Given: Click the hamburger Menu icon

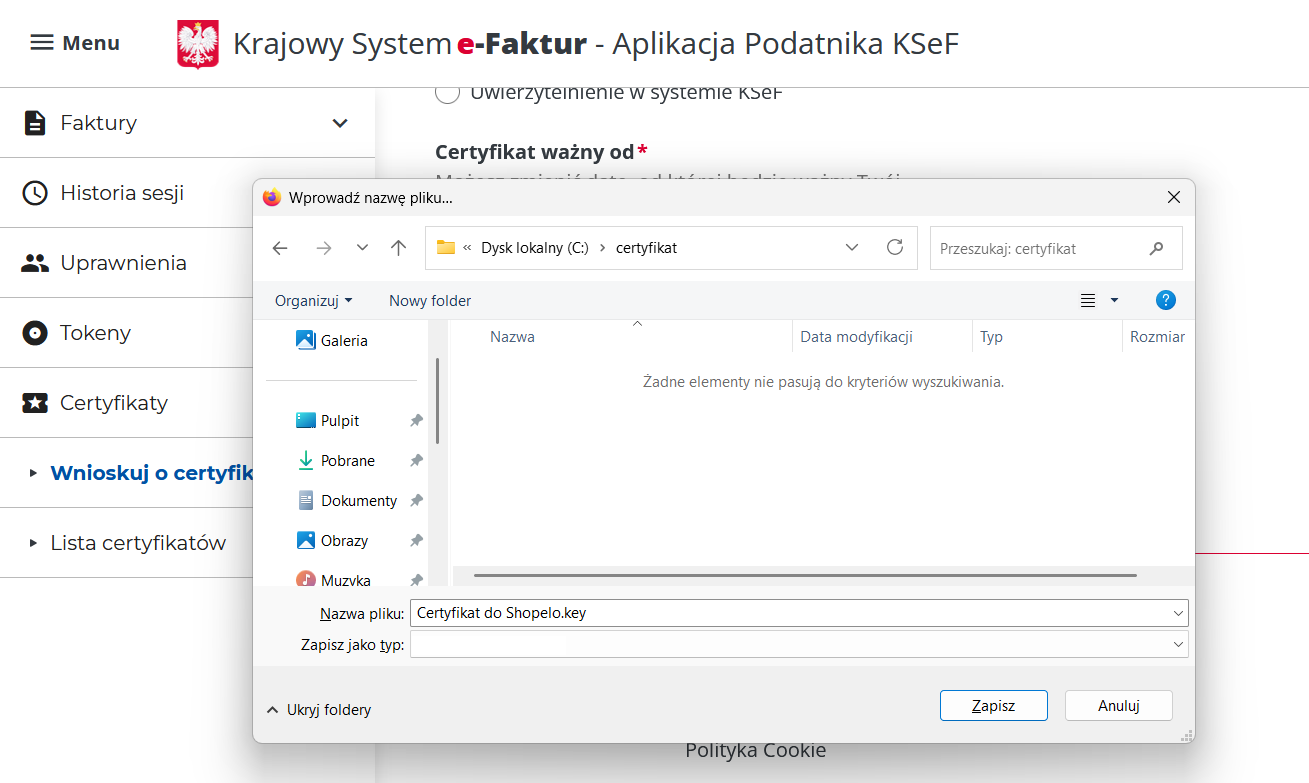Looking at the screenshot, I should pyautogui.click(x=41, y=43).
